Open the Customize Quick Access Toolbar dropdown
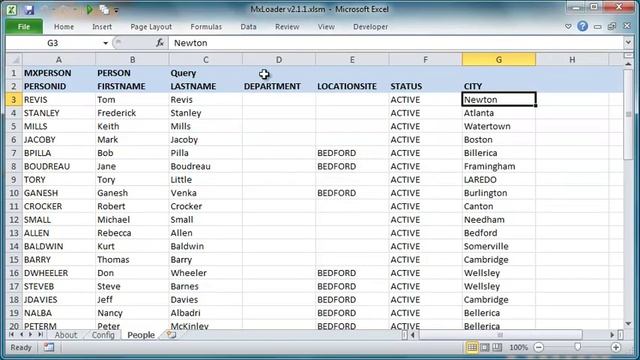640x360 pixels. (116, 10)
